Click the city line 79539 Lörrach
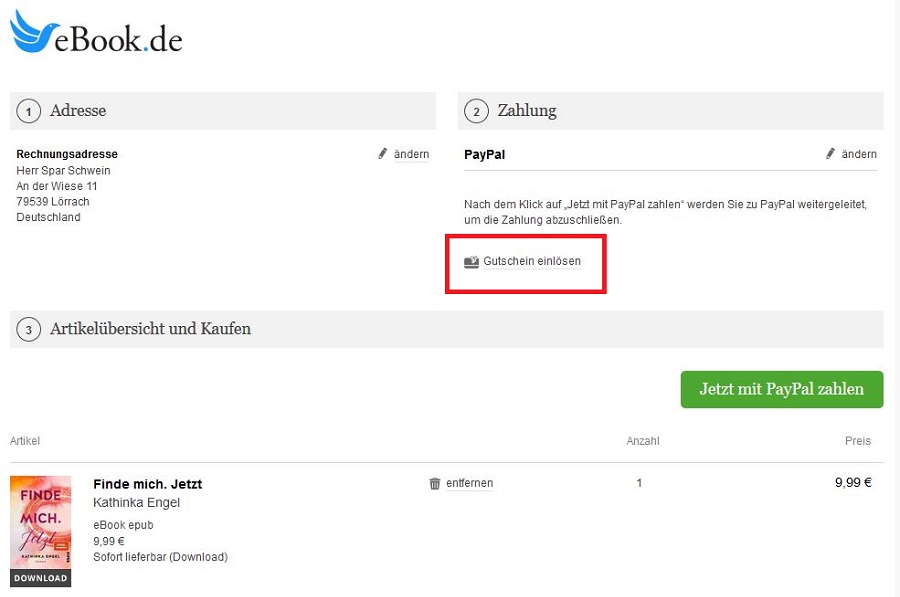The height and width of the screenshot is (597, 900). [x=53, y=201]
